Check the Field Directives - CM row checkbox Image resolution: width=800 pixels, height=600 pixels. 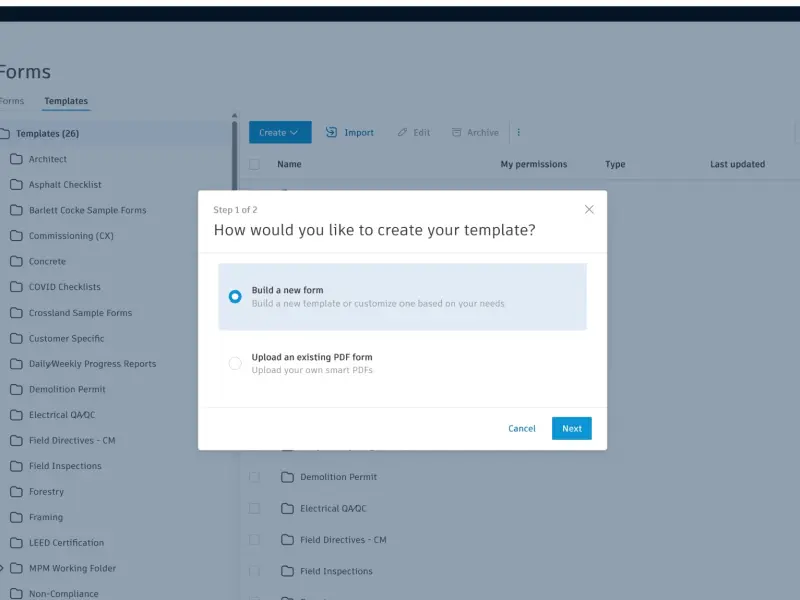254,540
